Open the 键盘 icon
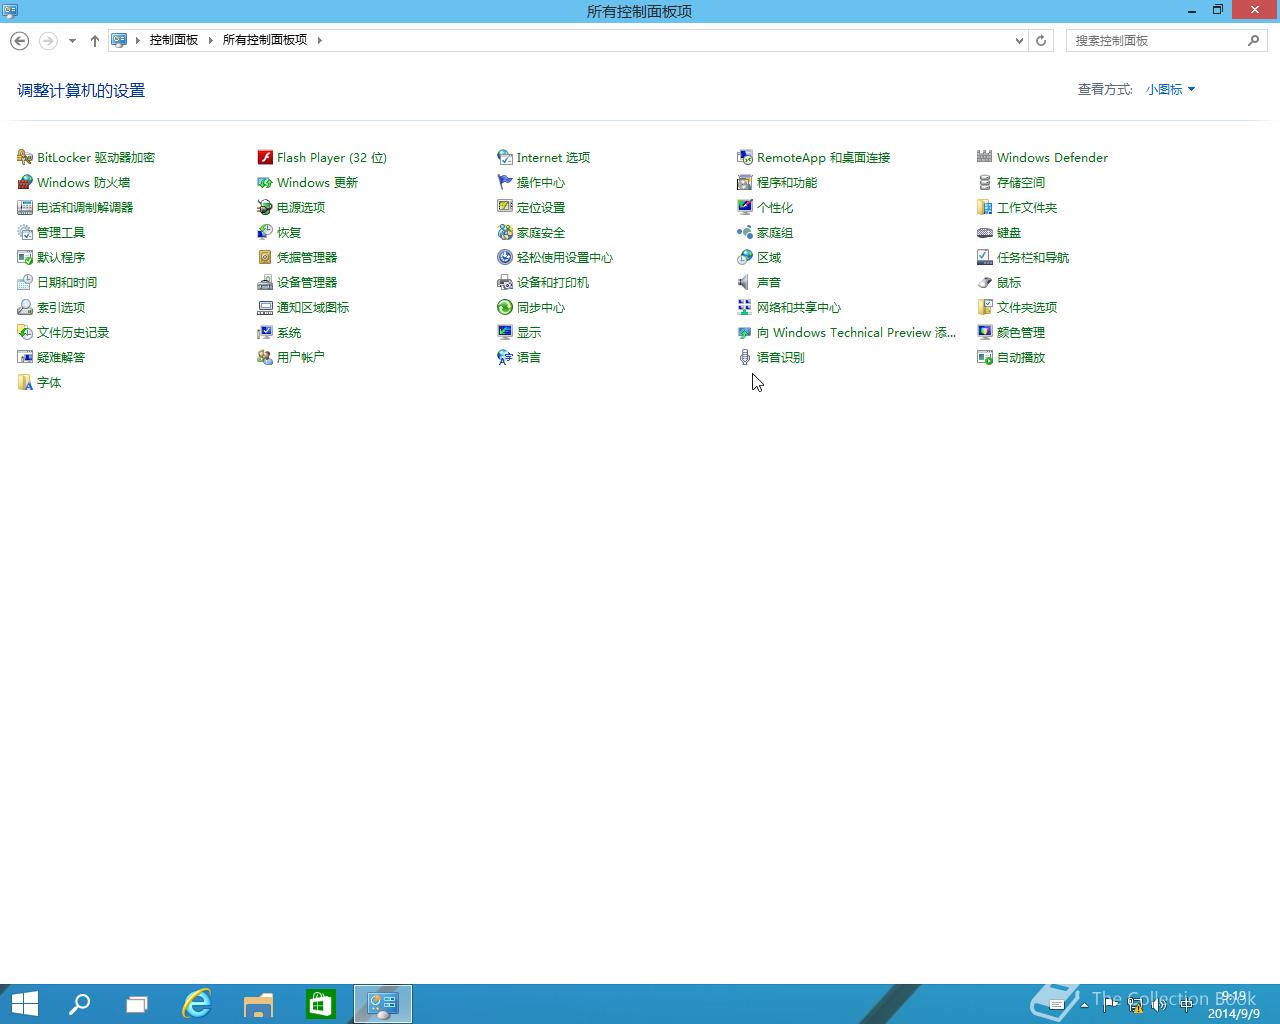This screenshot has height=1024, width=1280. (x=985, y=232)
